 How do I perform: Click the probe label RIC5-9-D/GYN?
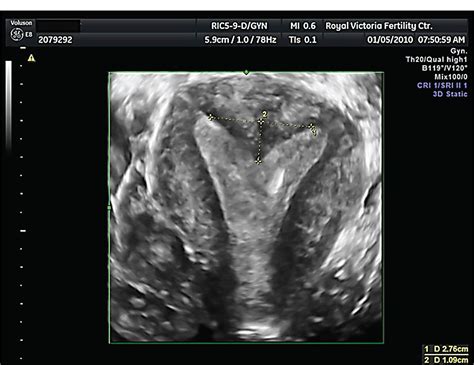(x=239, y=26)
